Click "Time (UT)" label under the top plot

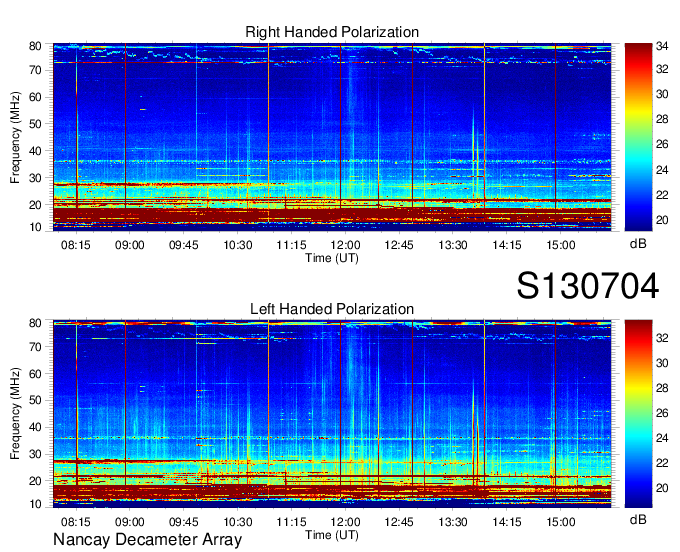(x=332, y=258)
